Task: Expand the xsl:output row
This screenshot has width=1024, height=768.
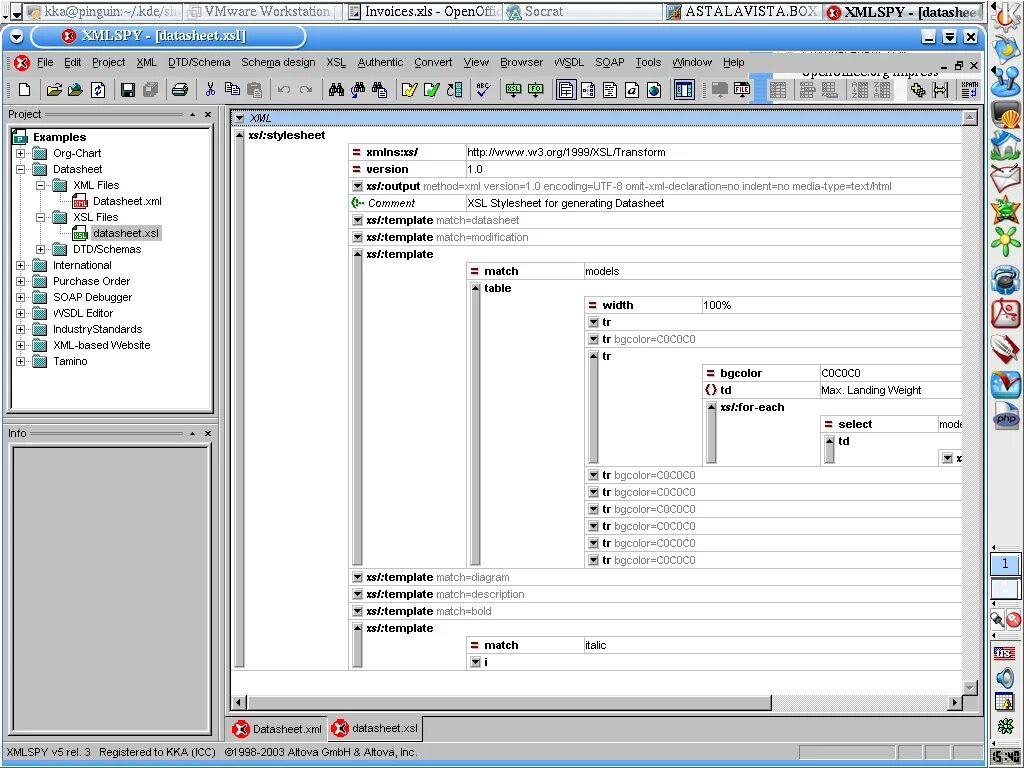Action: coord(357,186)
